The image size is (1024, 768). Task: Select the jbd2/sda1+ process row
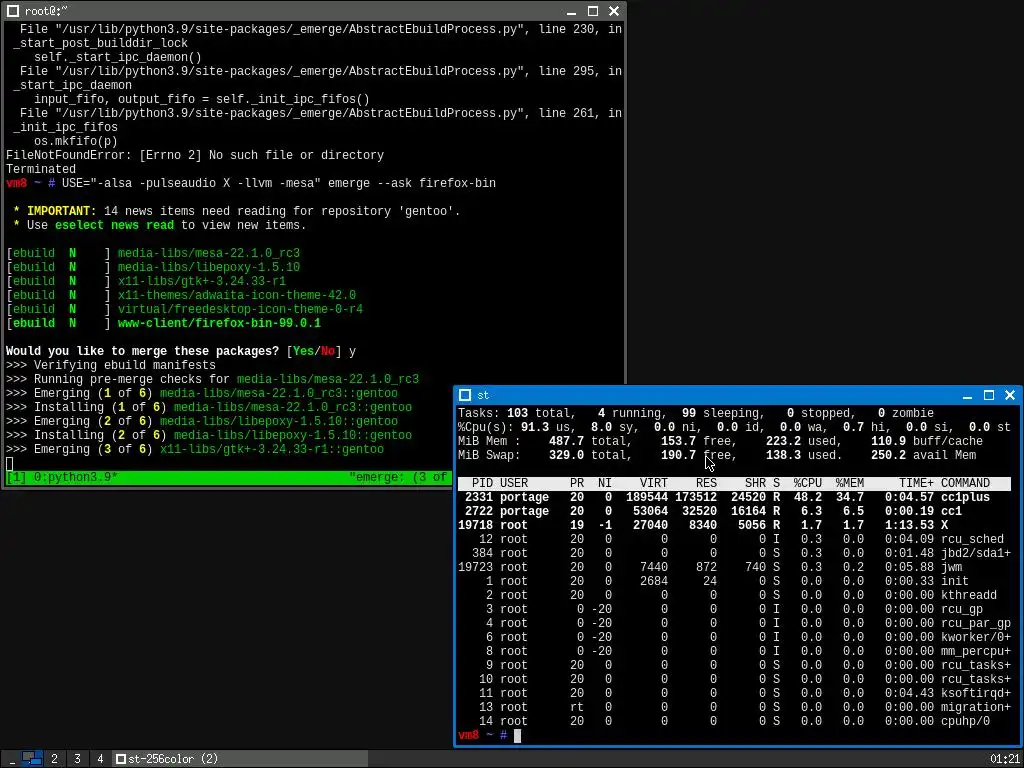point(734,553)
